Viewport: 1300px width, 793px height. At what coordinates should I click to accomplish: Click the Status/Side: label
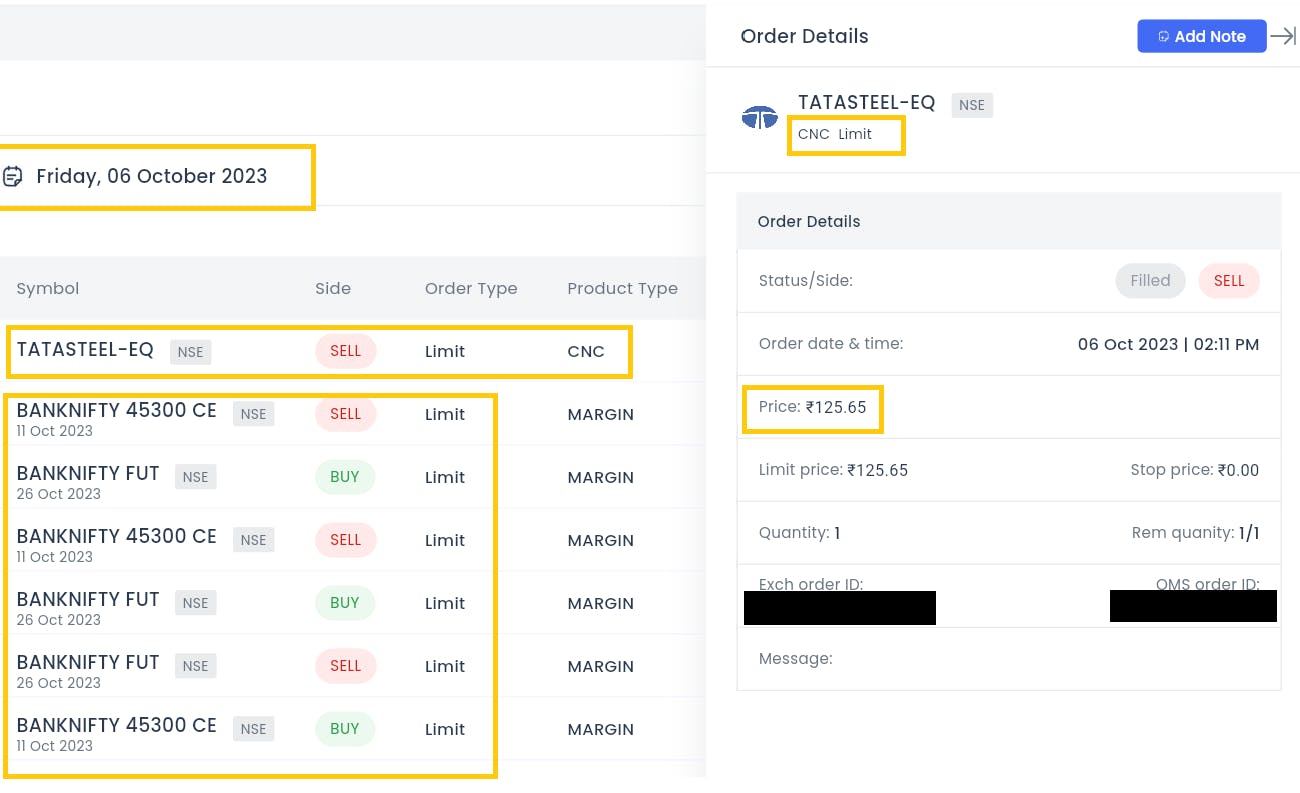(806, 281)
